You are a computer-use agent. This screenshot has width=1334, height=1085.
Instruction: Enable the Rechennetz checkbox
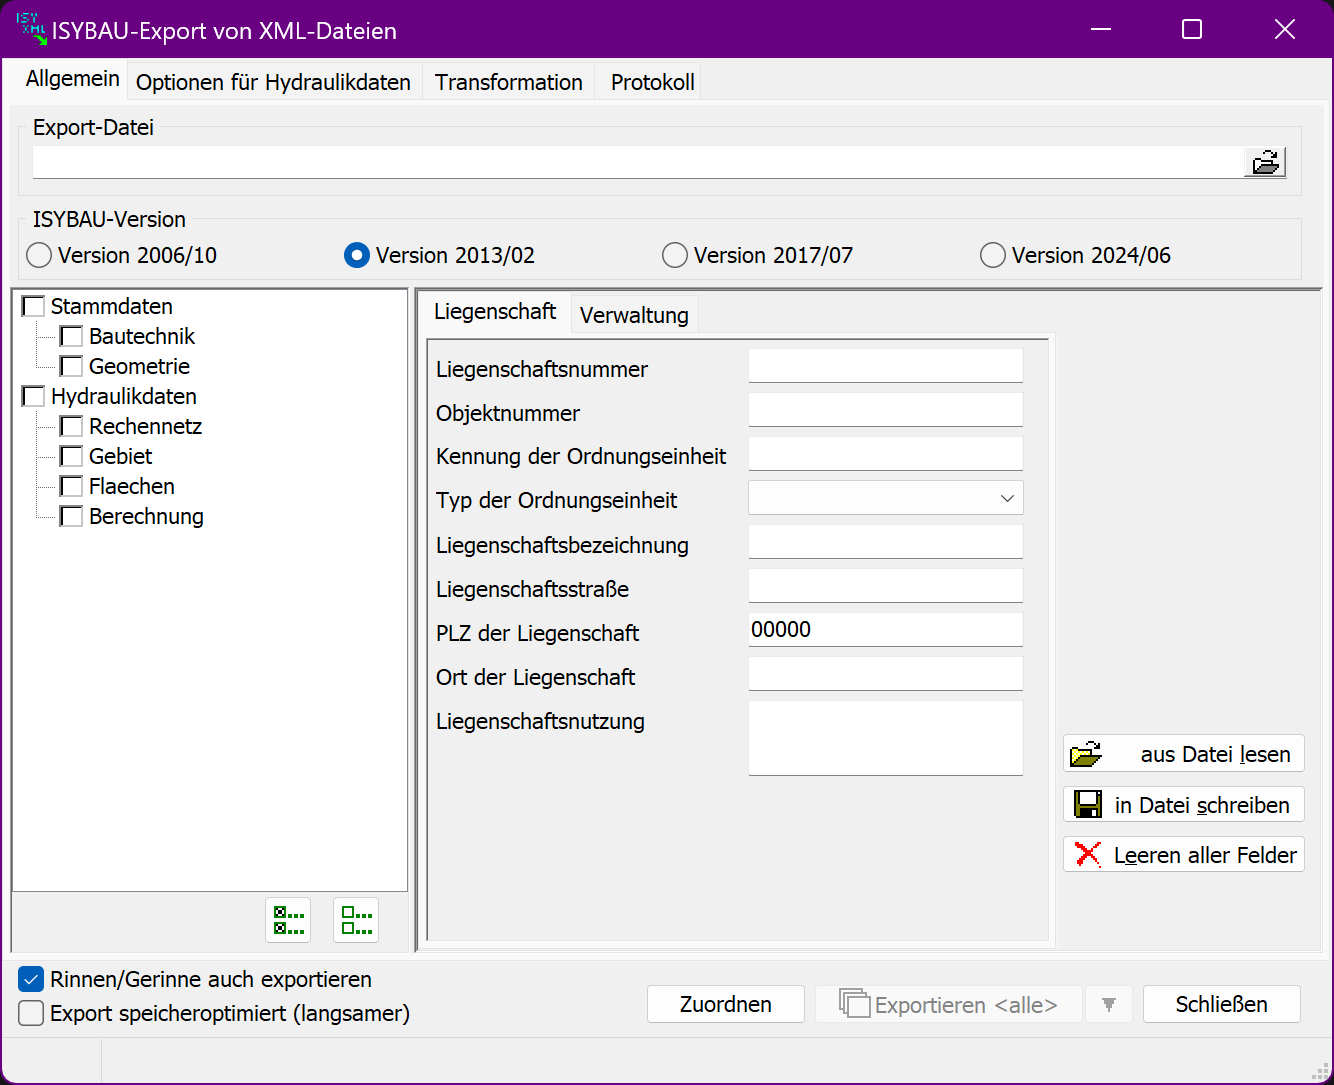(x=71, y=427)
